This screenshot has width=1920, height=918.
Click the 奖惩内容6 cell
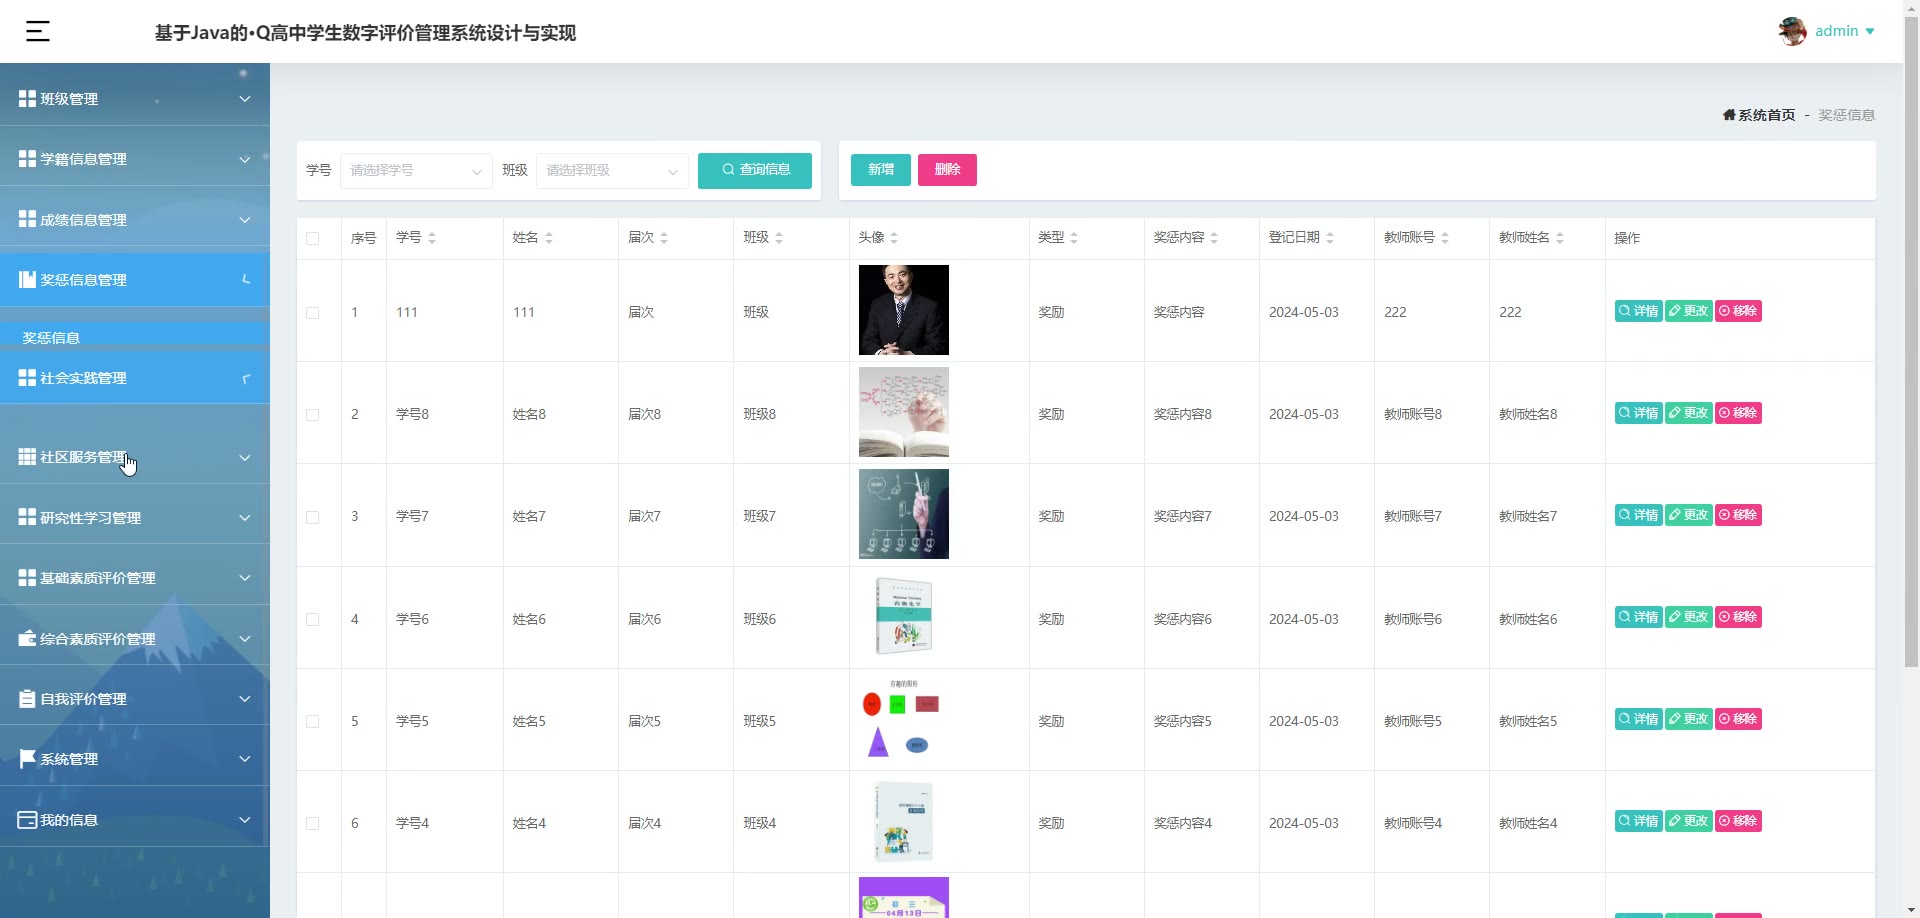[1183, 620]
